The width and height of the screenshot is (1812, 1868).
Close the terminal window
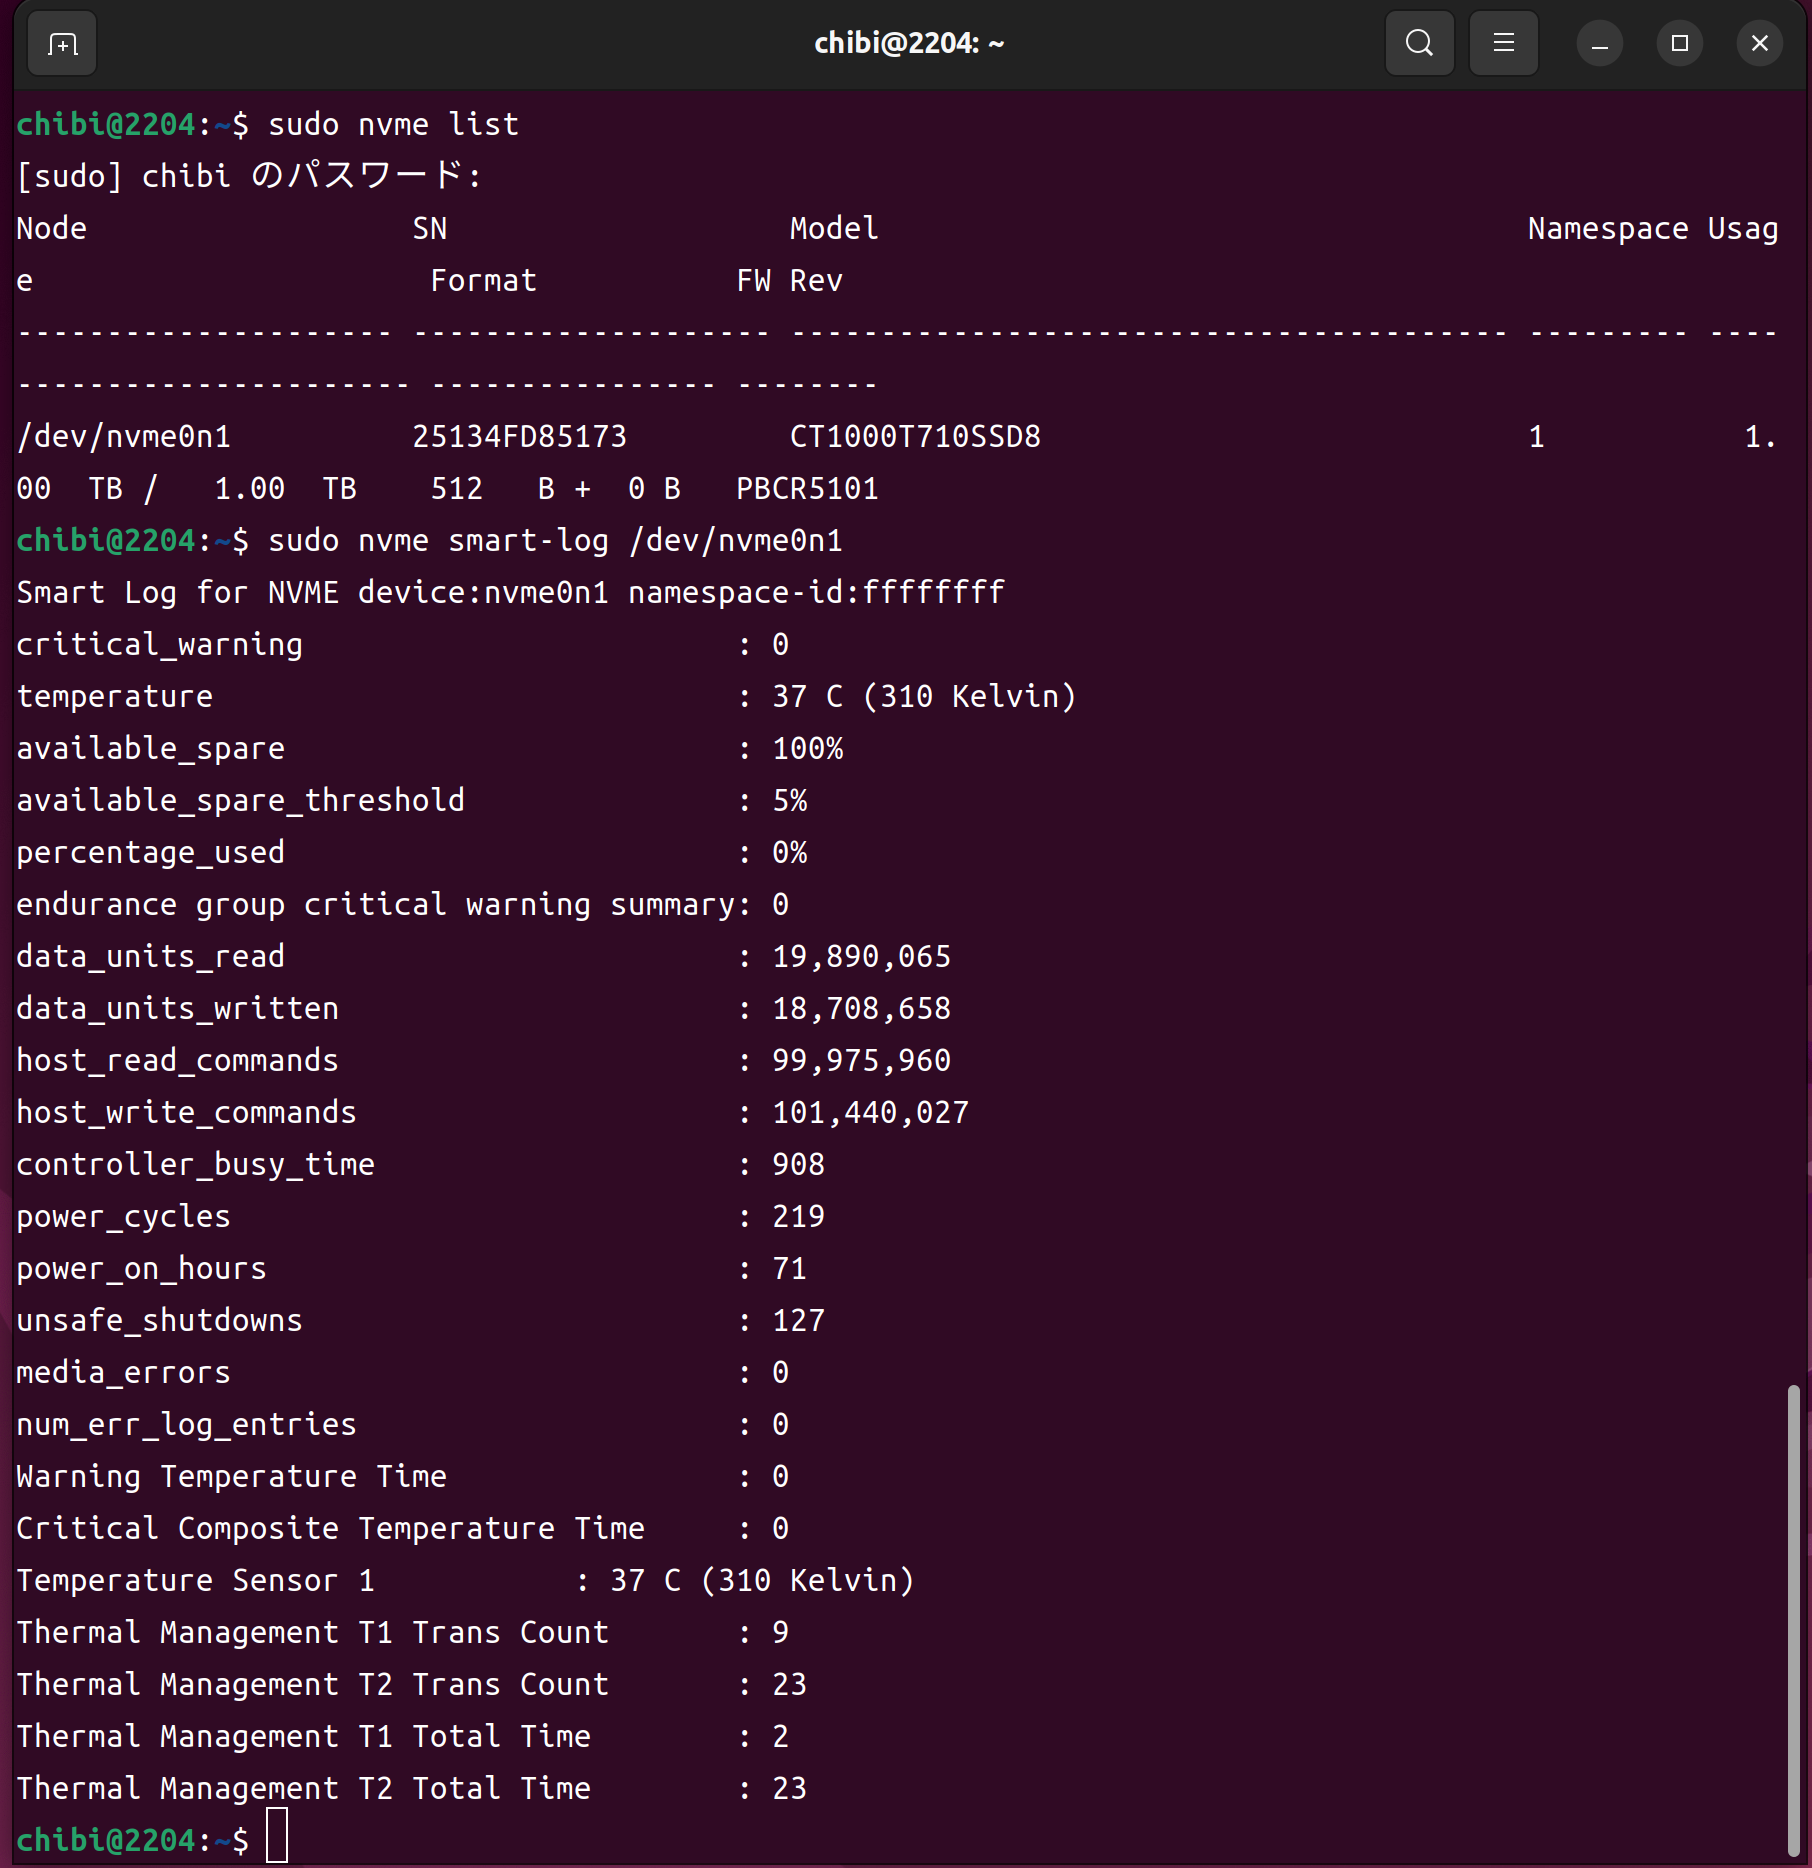point(1759,44)
